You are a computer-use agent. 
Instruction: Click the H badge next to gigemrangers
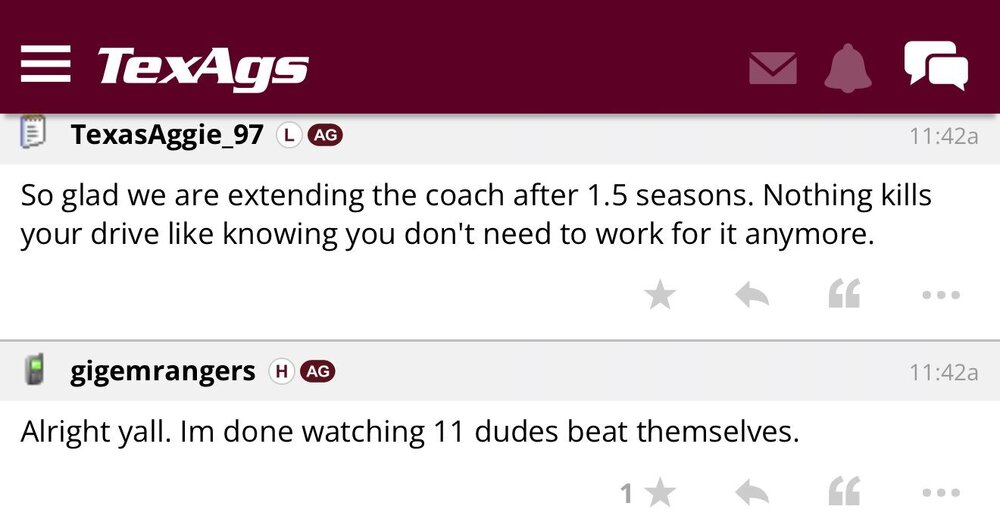click(x=282, y=372)
